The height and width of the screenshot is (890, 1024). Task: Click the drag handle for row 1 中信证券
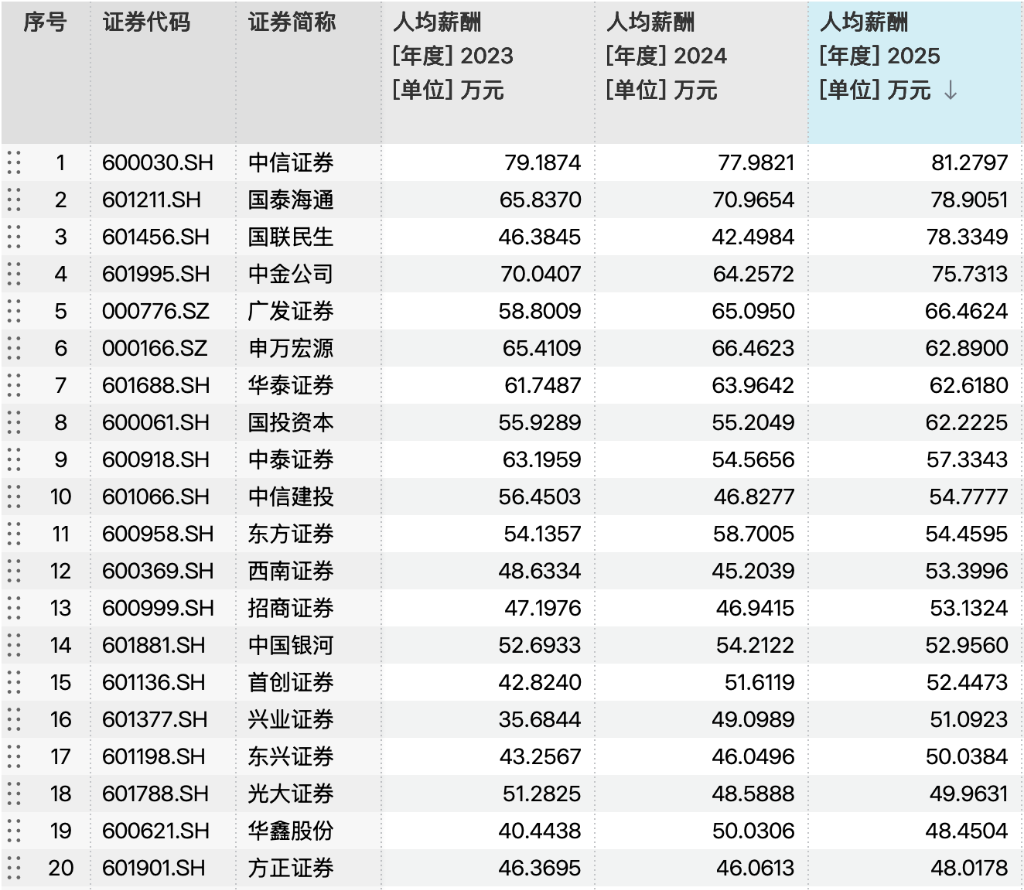coord(14,163)
